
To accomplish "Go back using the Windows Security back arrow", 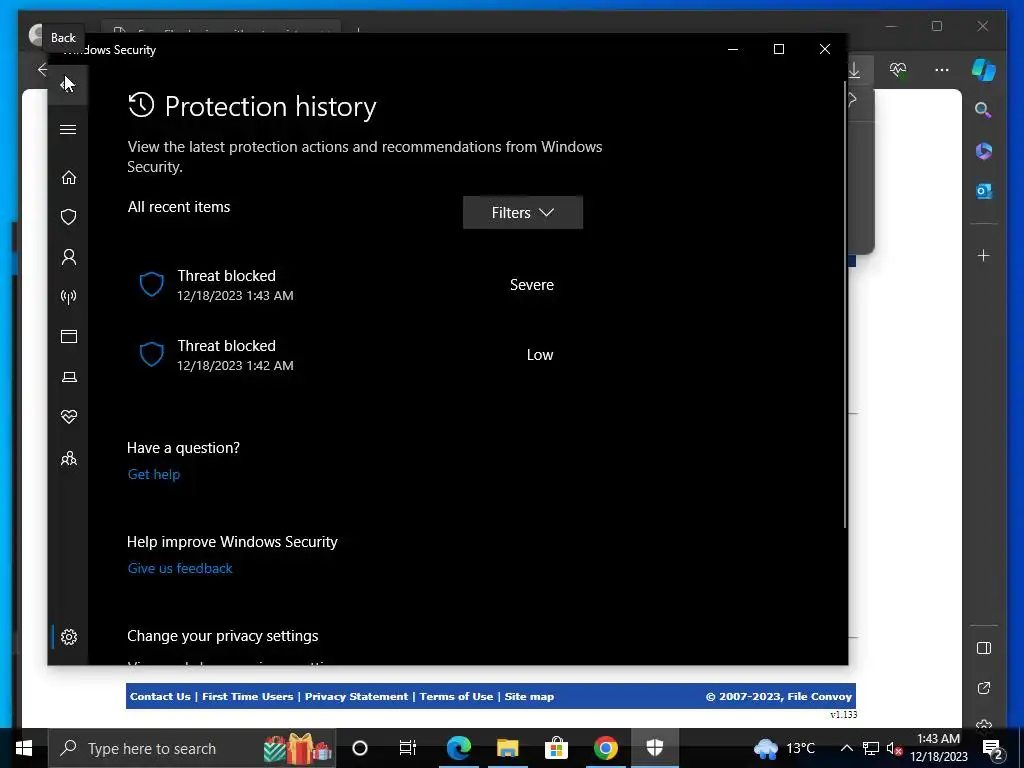I will [68, 84].
